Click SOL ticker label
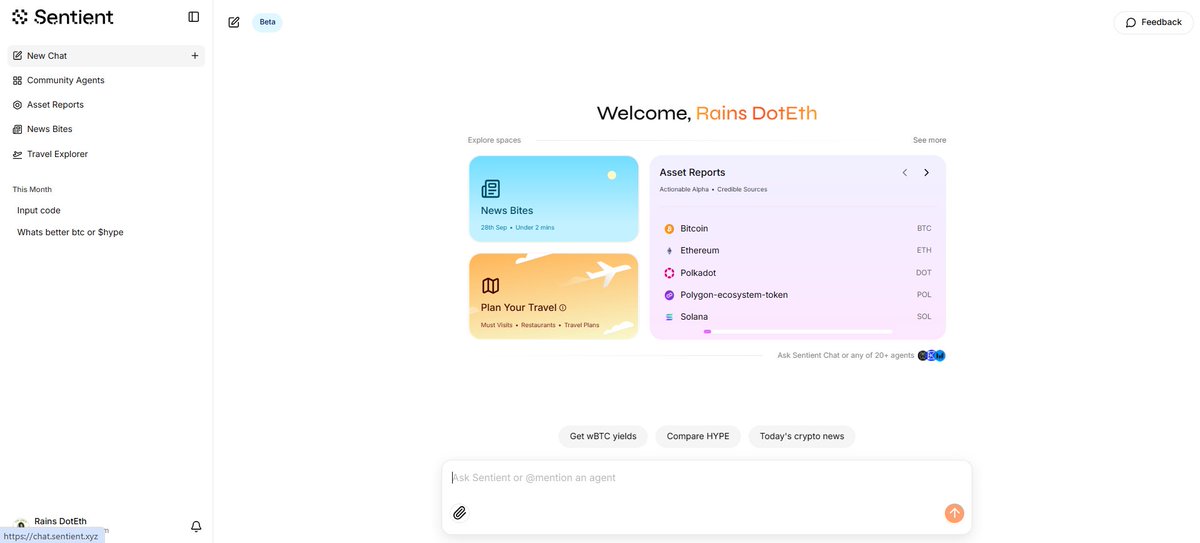Image resolution: width=1200 pixels, height=543 pixels. [x=924, y=317]
